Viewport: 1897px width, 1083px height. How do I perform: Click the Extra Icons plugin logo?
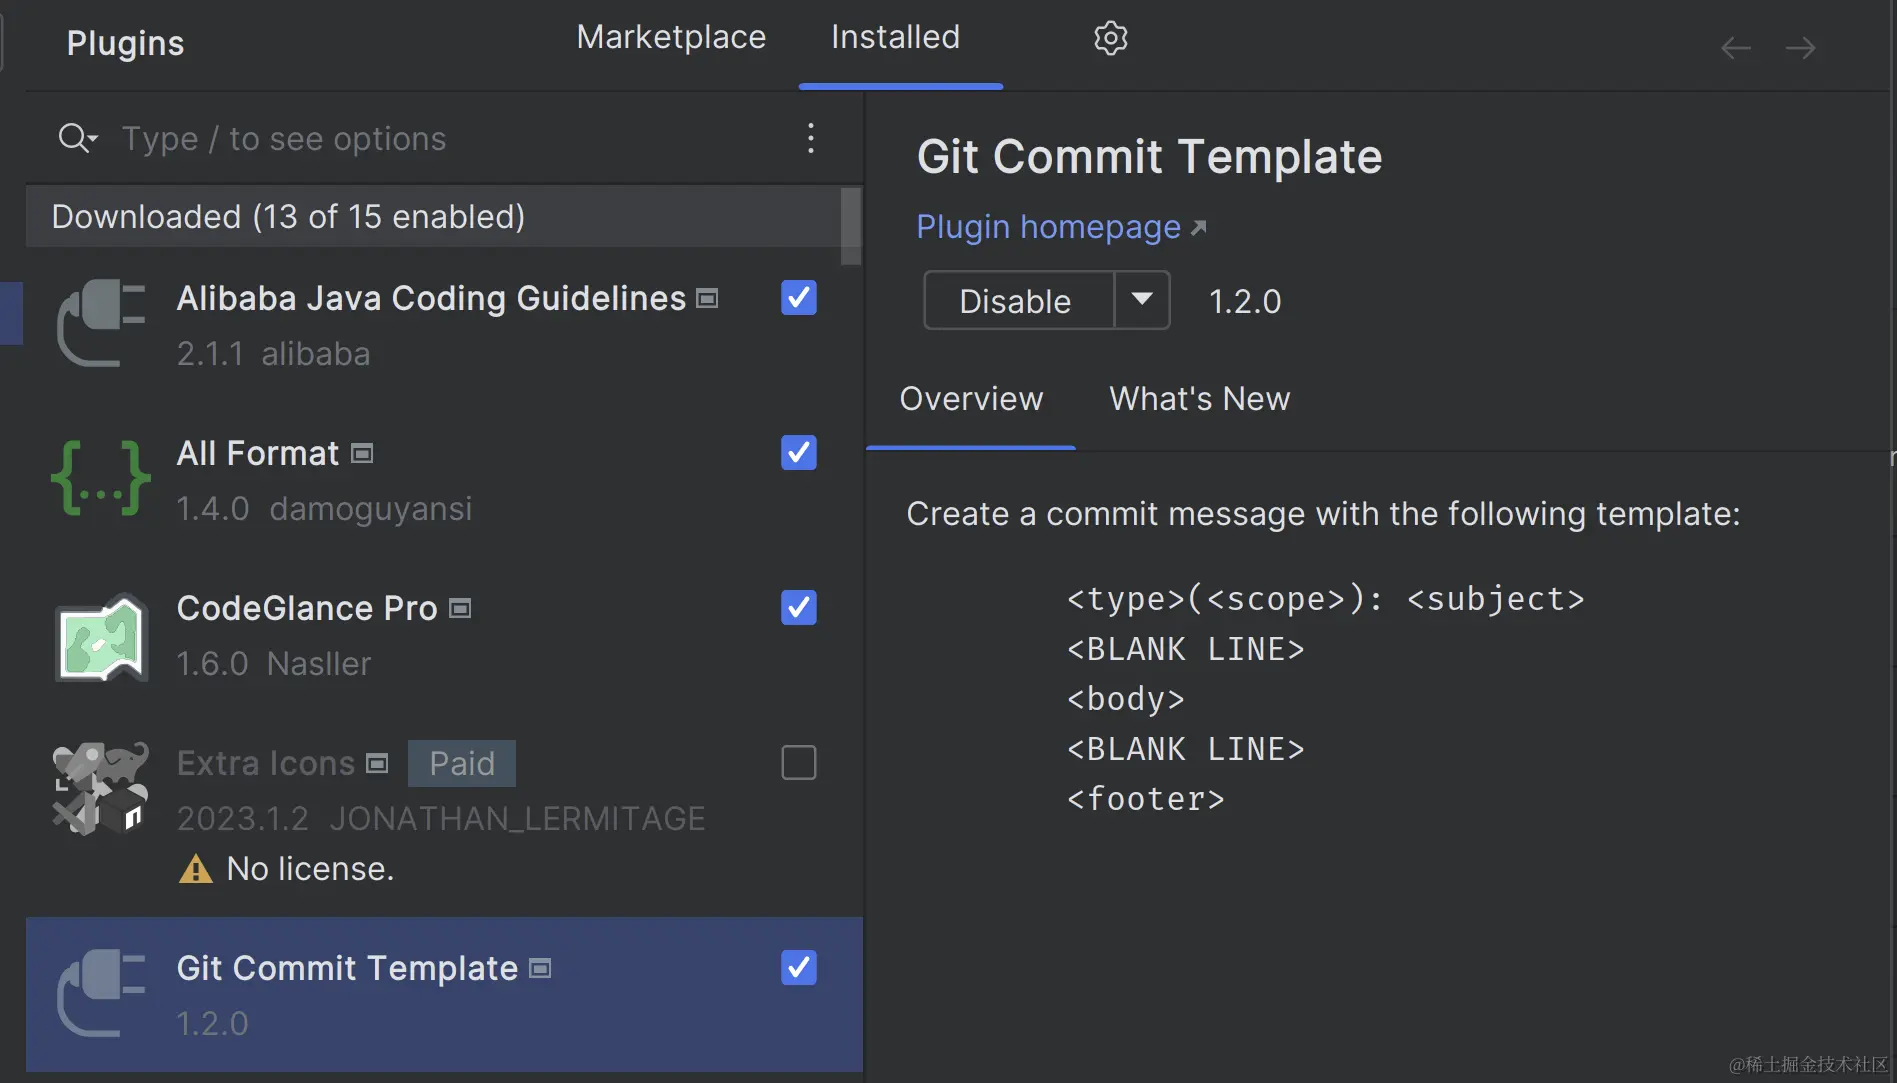coord(100,789)
